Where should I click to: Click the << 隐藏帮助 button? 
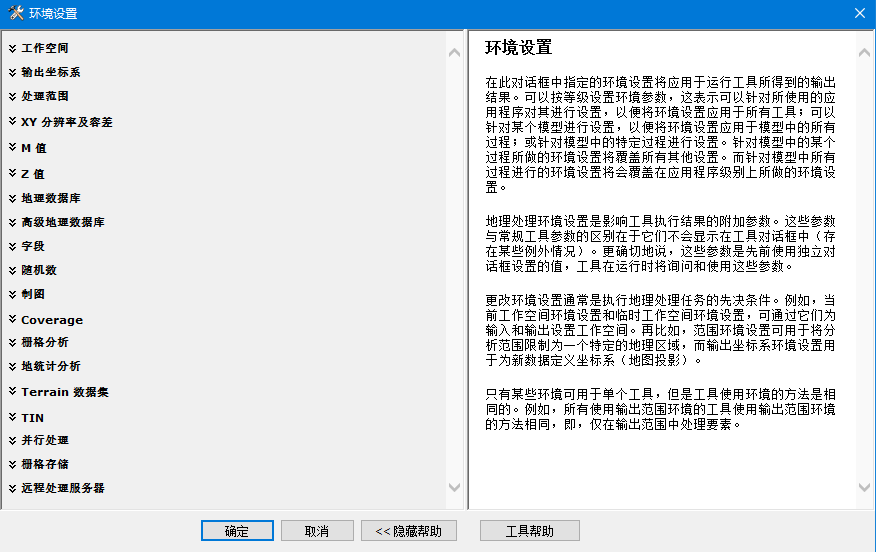(x=408, y=531)
